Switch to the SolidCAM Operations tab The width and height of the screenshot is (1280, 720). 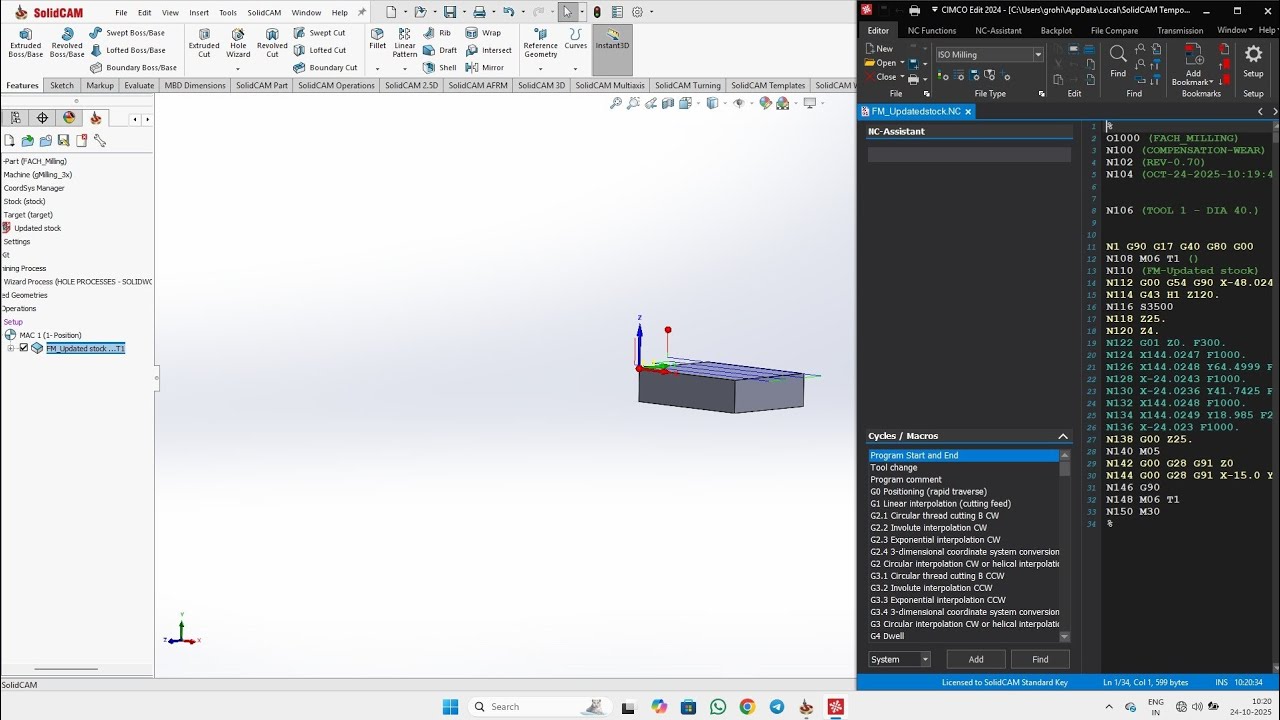pos(336,85)
